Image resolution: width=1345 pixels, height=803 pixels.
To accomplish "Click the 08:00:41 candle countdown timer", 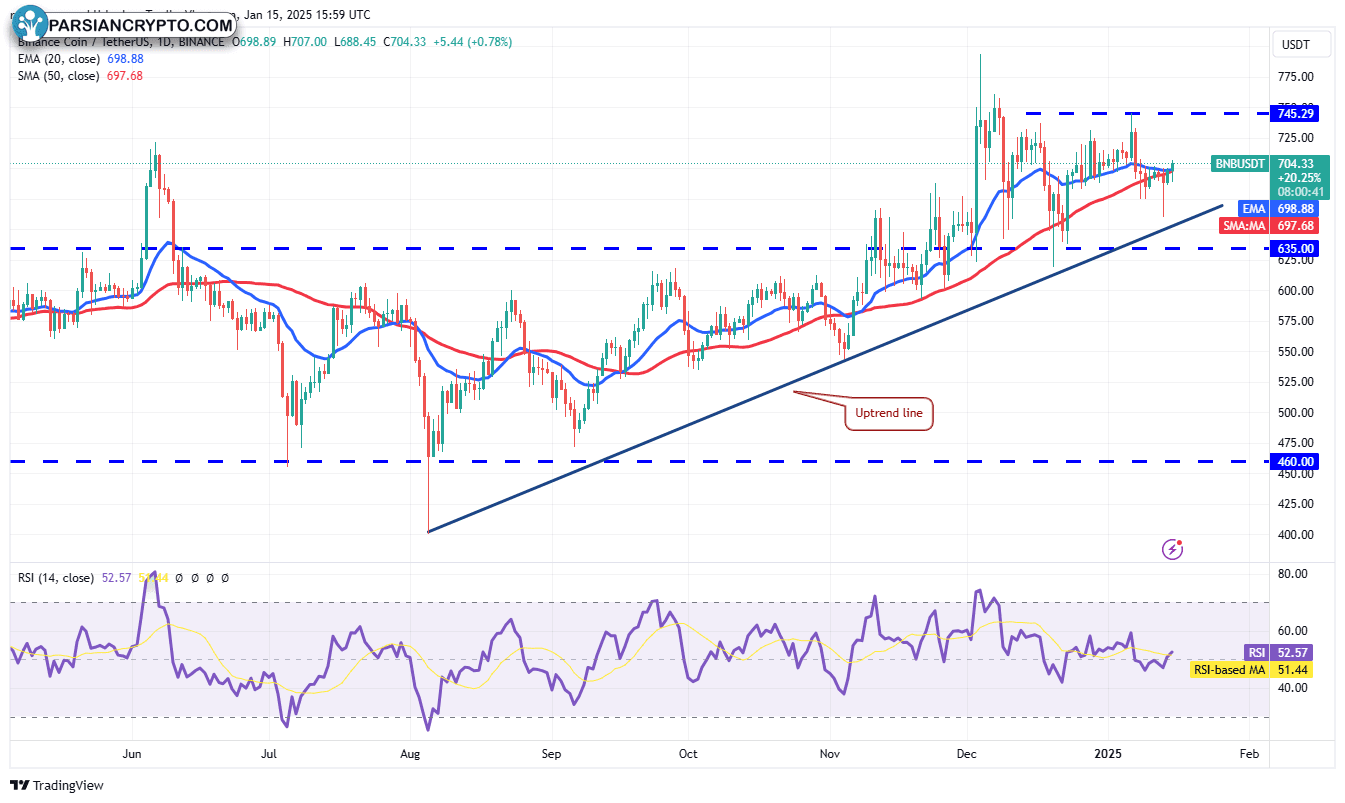I will 1300,191.
